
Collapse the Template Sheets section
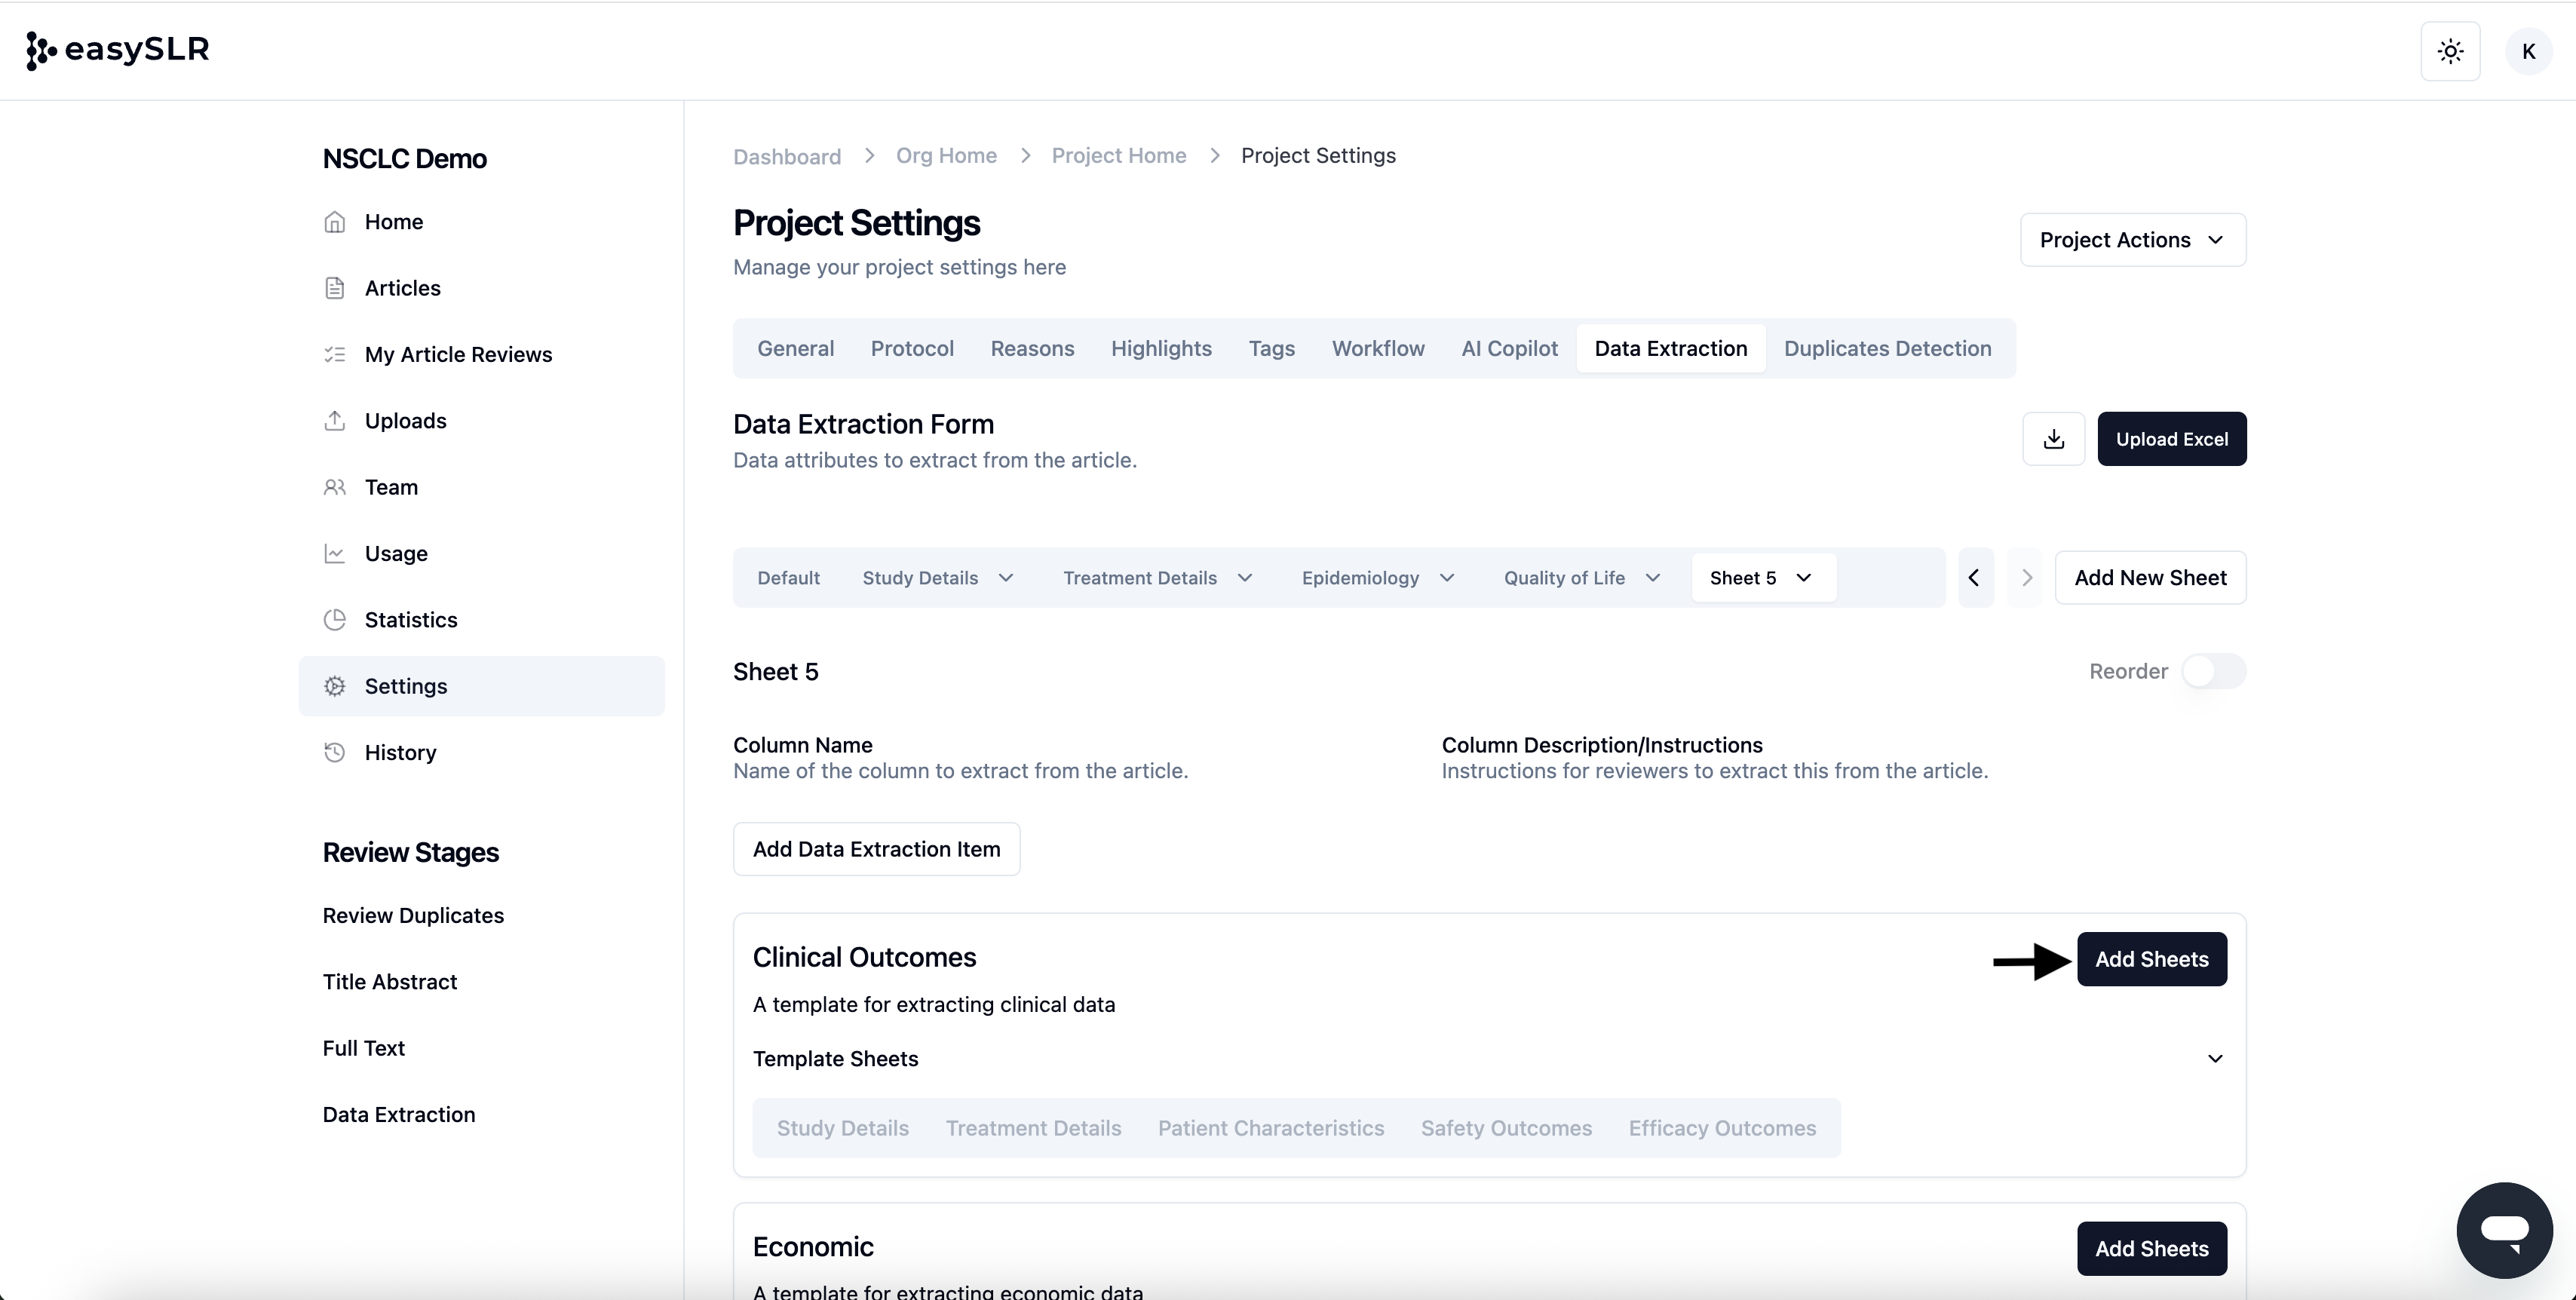(2215, 1059)
